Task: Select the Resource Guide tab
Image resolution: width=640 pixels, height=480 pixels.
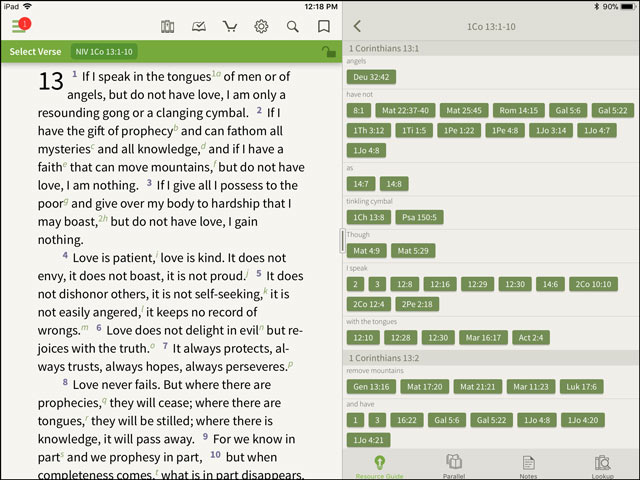Action: coord(380,467)
